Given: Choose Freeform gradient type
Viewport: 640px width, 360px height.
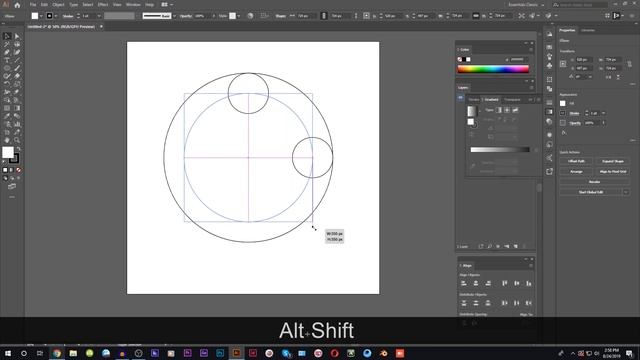Looking at the screenshot, I should [x=515, y=110].
